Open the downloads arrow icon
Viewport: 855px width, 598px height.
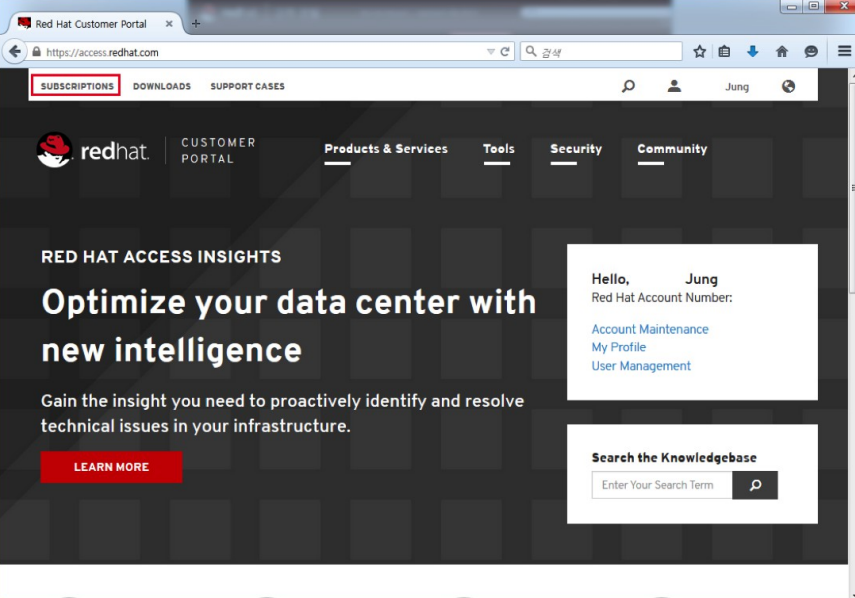click(x=752, y=52)
